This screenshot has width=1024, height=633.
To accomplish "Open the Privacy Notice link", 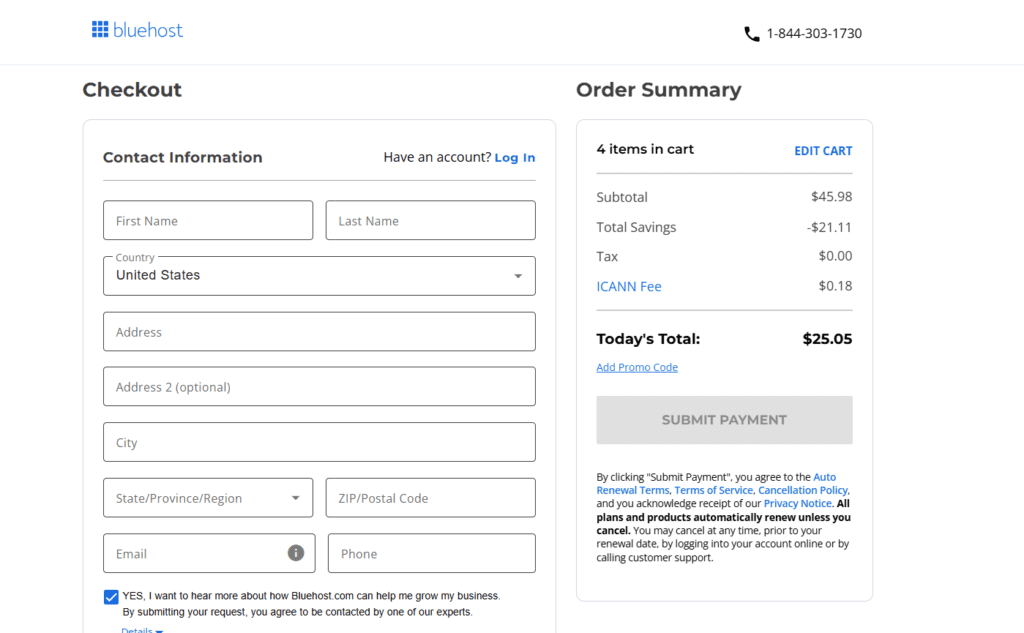I will click(797, 504).
